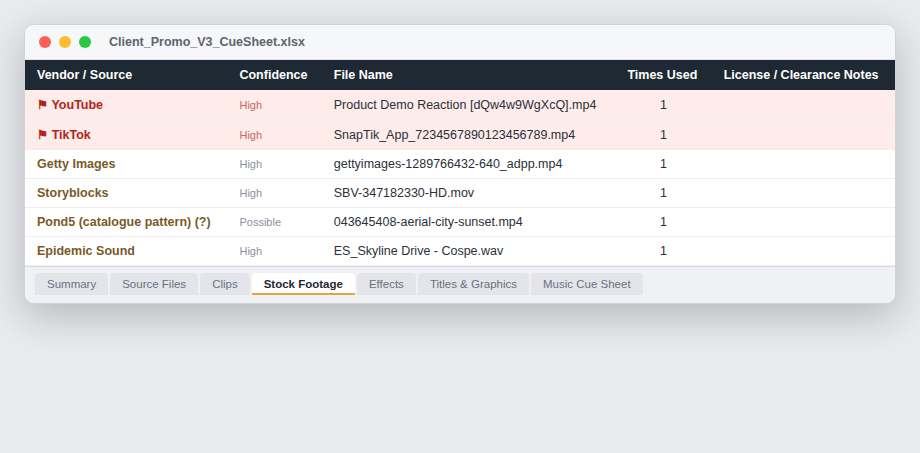Click Times Used value in Storyblocks row

click(663, 193)
